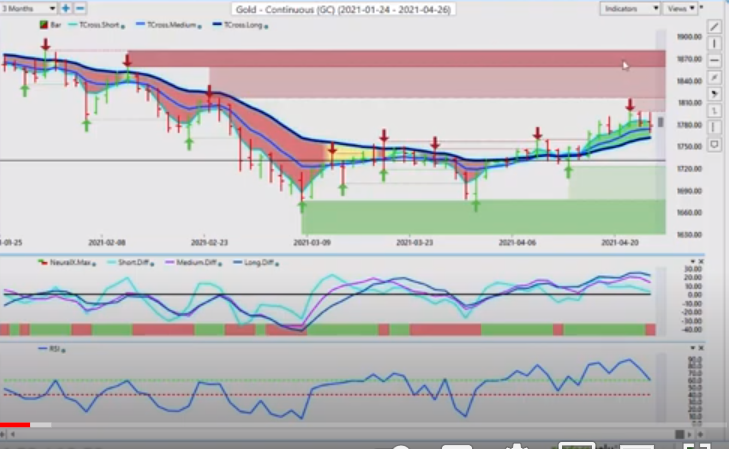The height and width of the screenshot is (449, 729).
Task: Collapse the NeuralIX indicator panel arrow
Action: (x=693, y=262)
